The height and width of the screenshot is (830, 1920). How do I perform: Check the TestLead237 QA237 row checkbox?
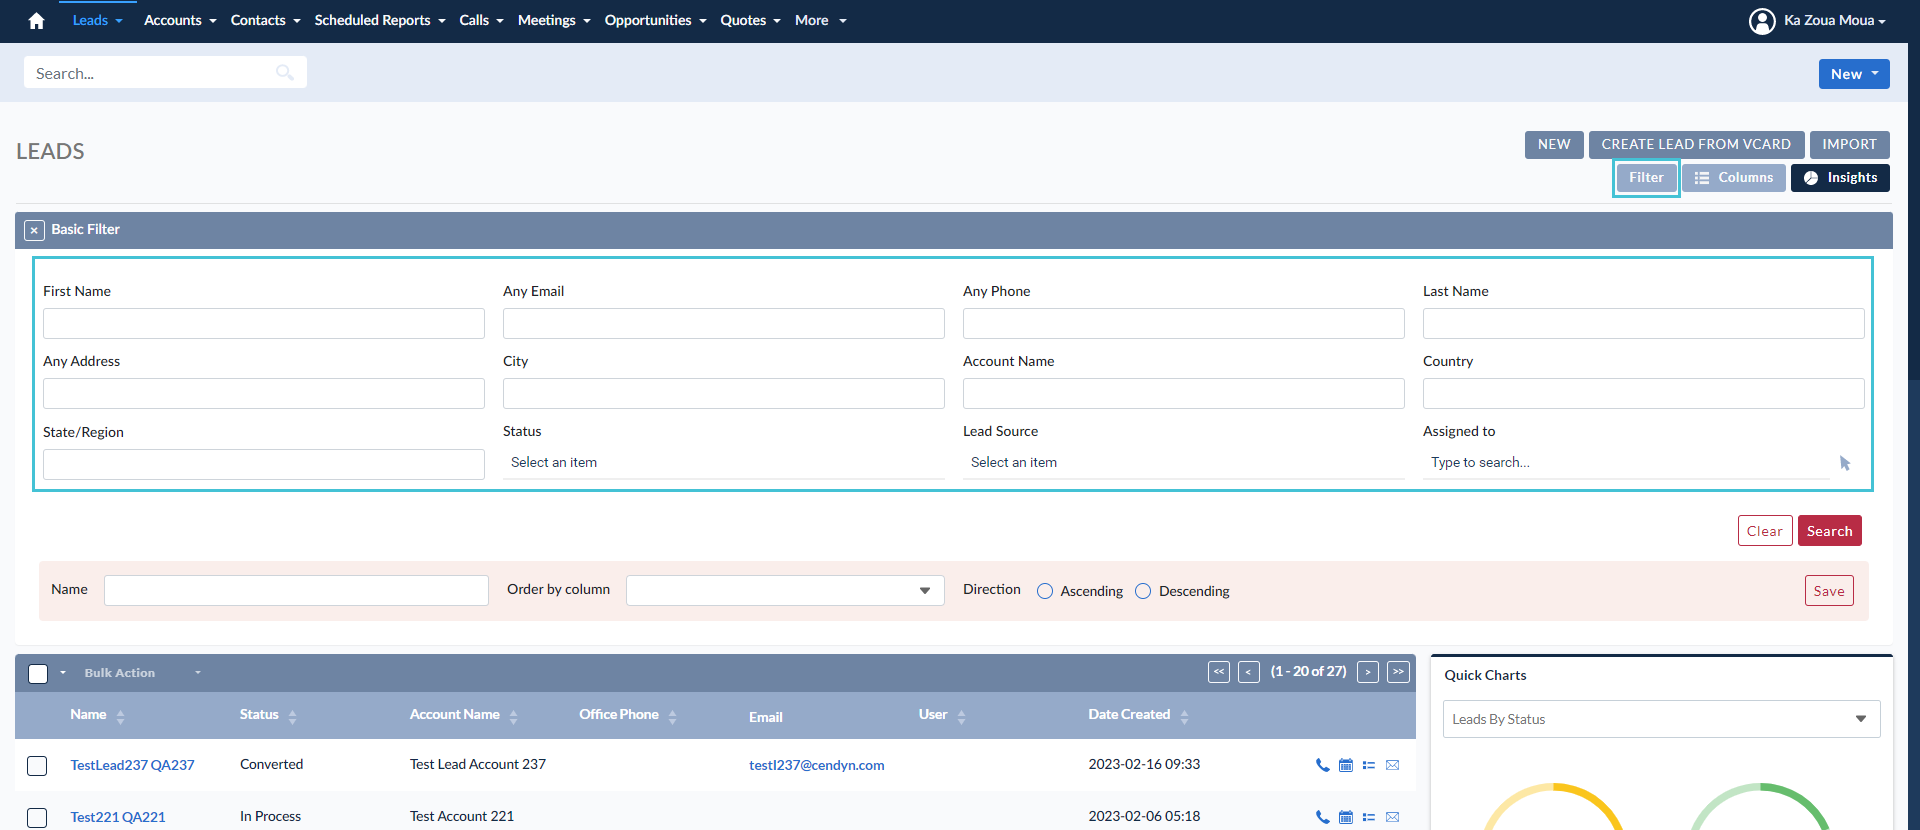coord(37,766)
